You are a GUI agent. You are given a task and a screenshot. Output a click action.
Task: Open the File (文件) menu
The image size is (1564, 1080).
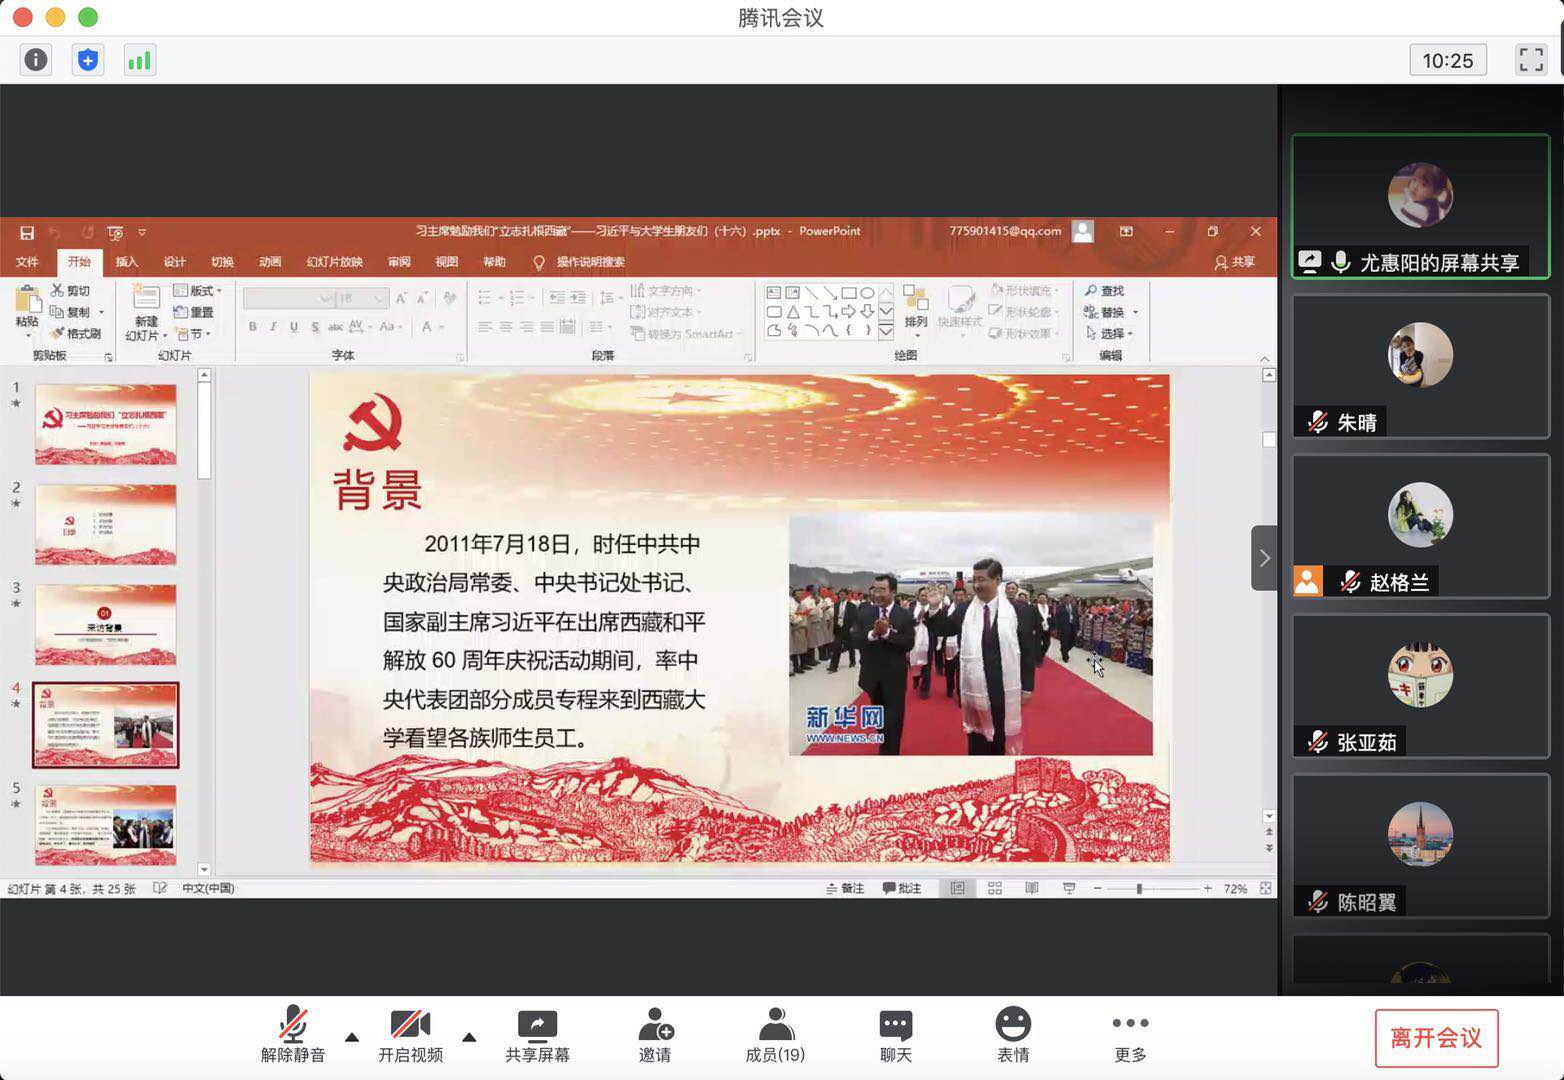[27, 262]
